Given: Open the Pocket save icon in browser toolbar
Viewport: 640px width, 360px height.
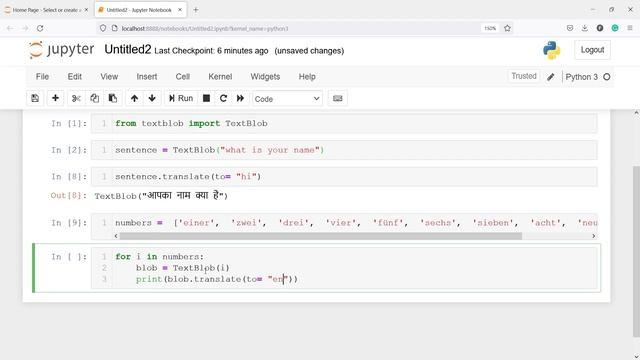Looking at the screenshot, I should pos(570,28).
